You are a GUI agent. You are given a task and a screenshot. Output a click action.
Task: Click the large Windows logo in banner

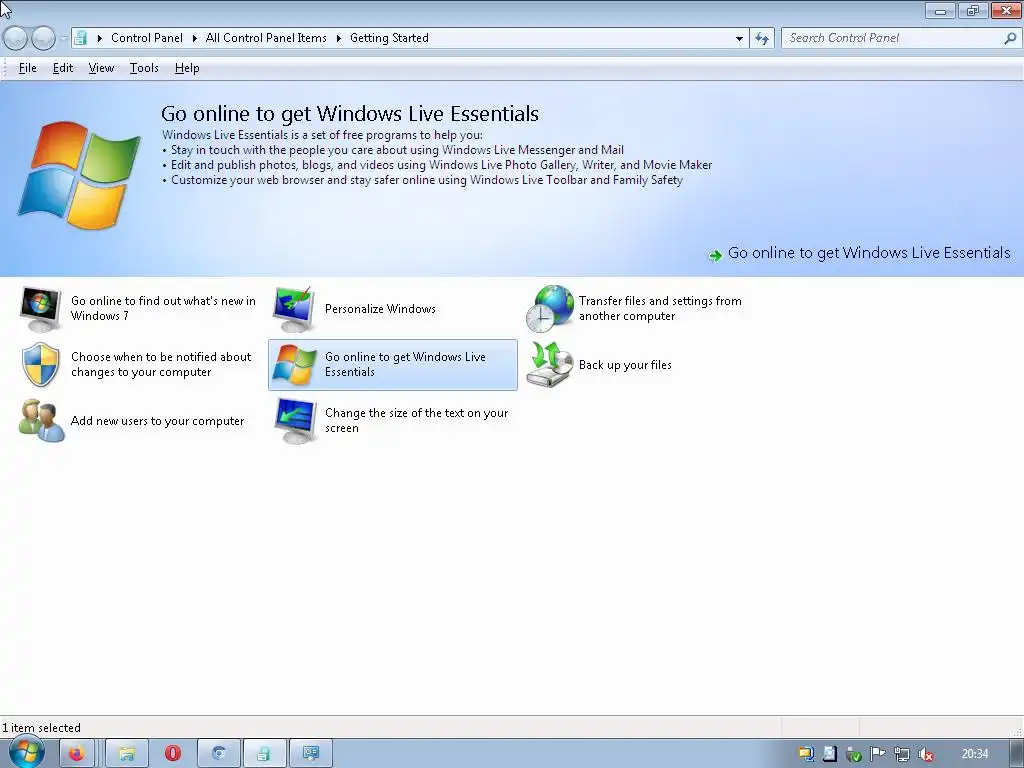(x=79, y=175)
